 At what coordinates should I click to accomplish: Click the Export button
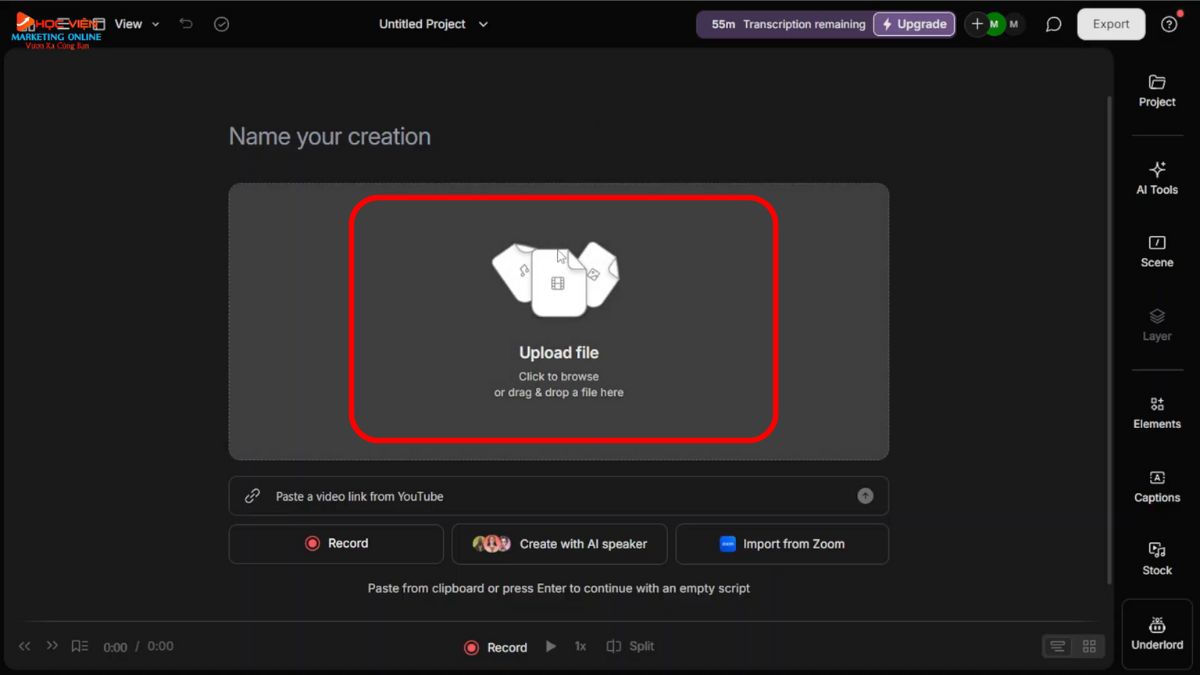click(x=1111, y=24)
